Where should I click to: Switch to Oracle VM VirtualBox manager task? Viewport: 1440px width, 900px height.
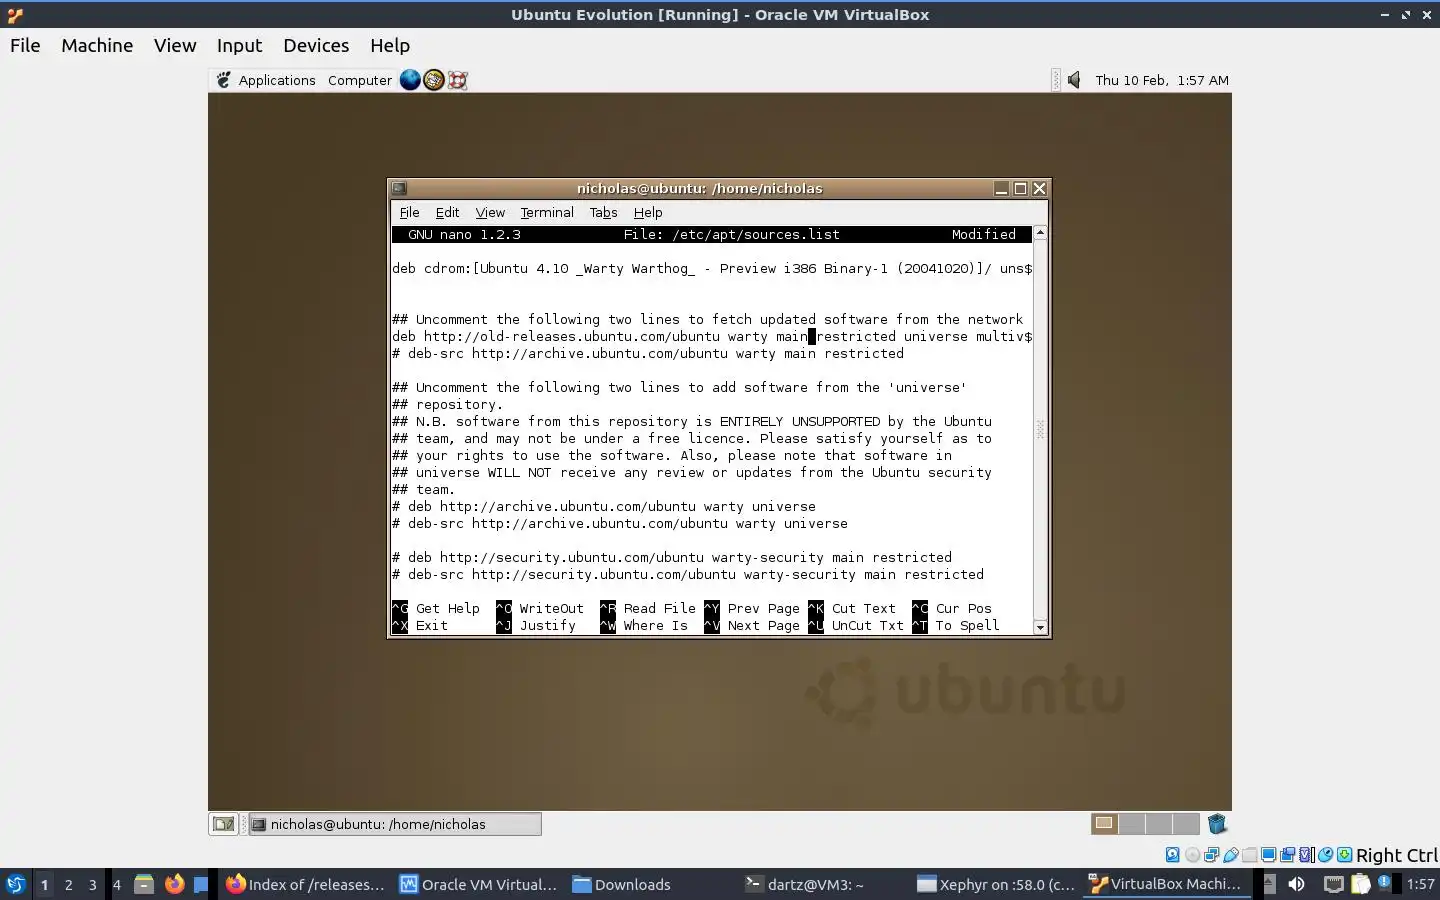[479, 884]
